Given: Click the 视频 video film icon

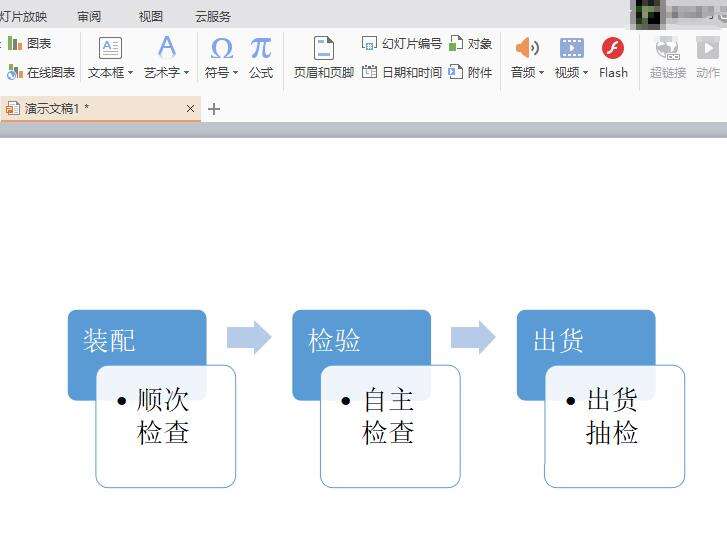Looking at the screenshot, I should 572,48.
